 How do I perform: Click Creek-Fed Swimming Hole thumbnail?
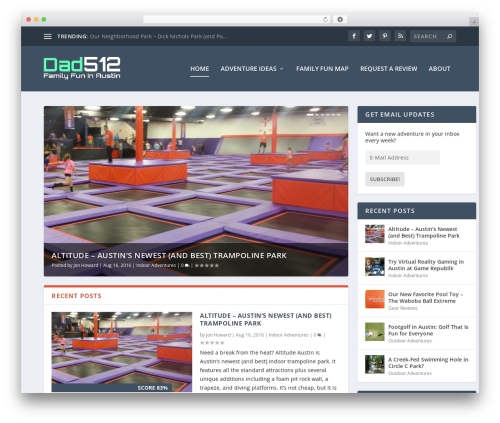click(x=375, y=364)
